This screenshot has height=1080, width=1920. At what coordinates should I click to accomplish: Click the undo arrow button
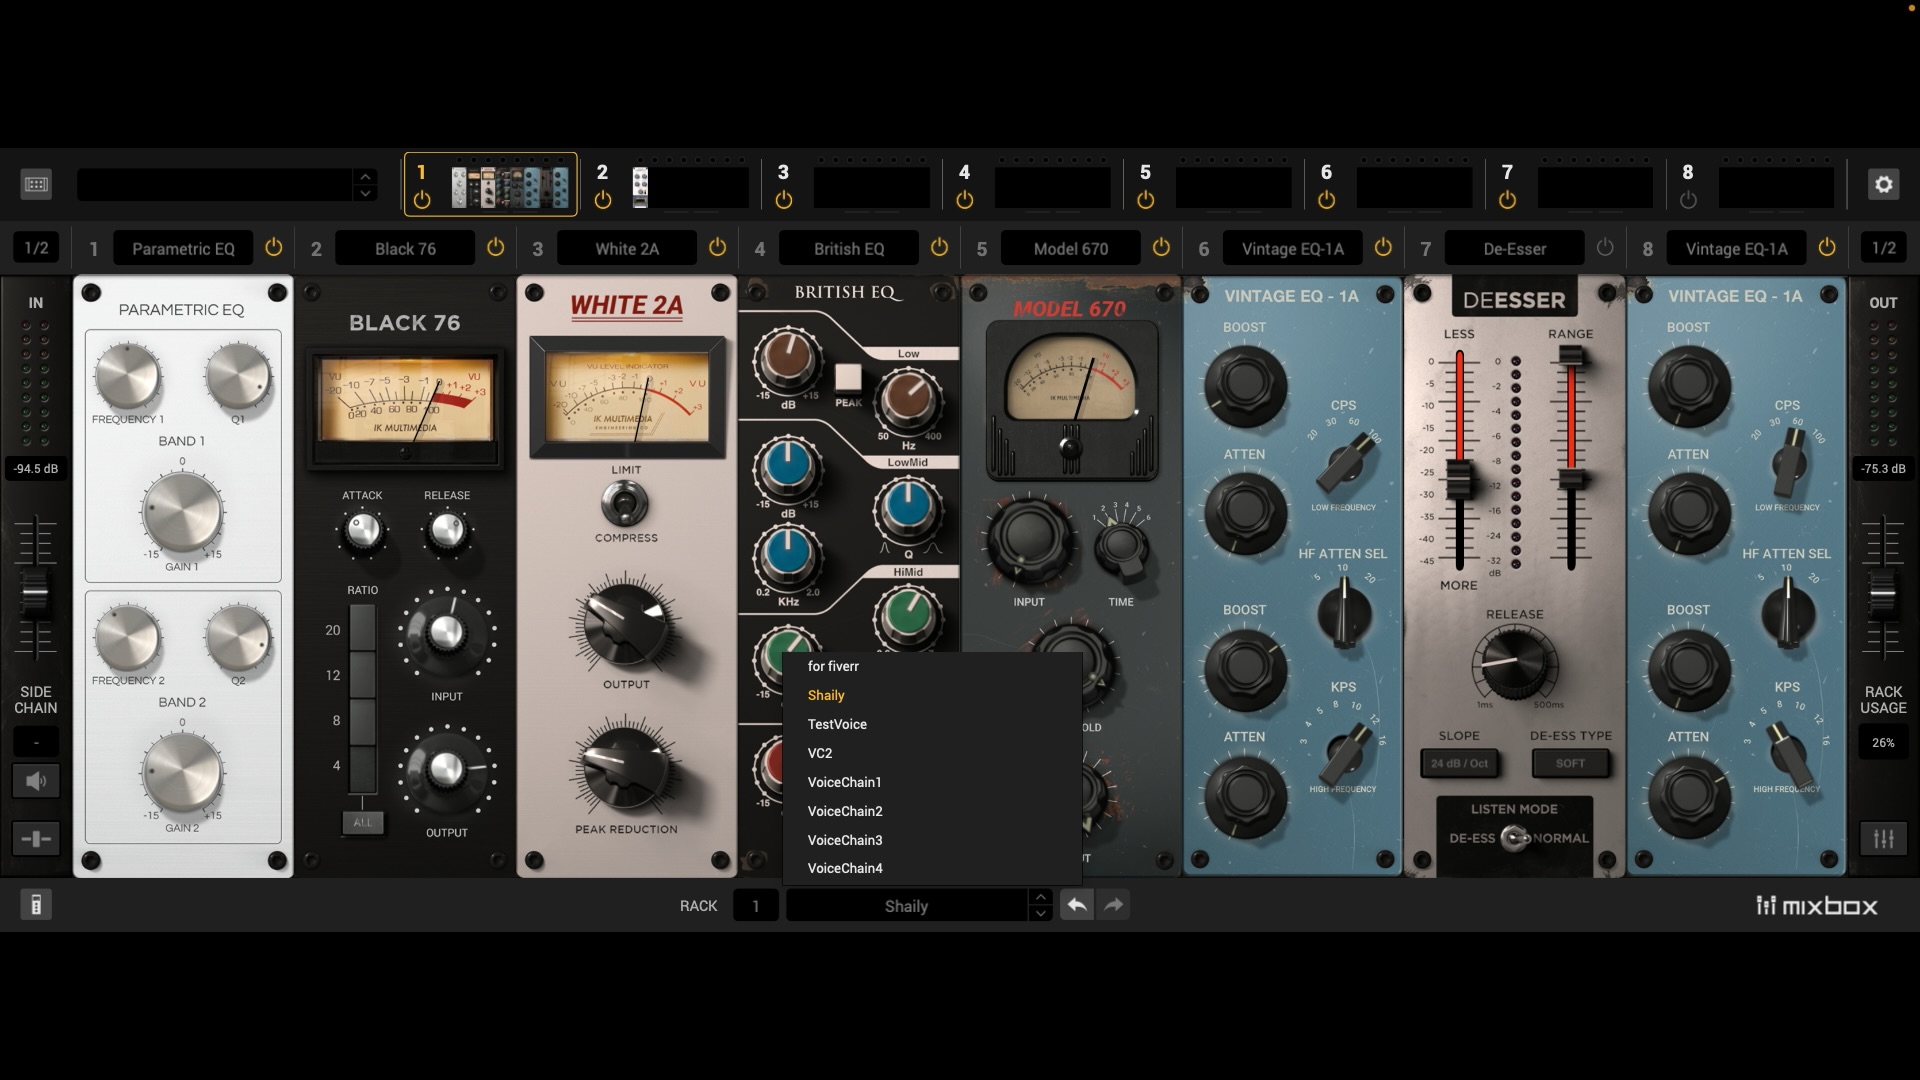(x=1076, y=905)
